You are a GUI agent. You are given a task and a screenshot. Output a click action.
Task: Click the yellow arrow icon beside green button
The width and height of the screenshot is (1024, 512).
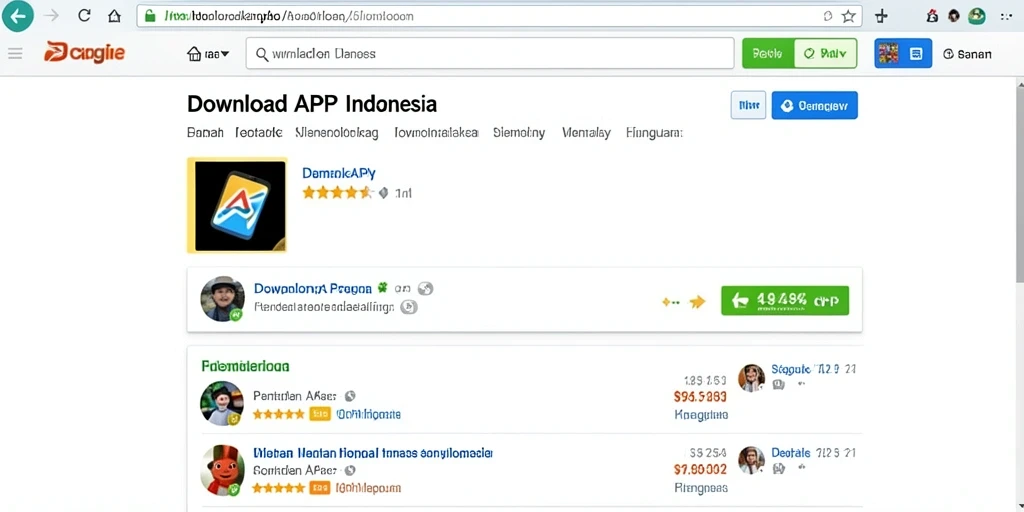(697, 301)
